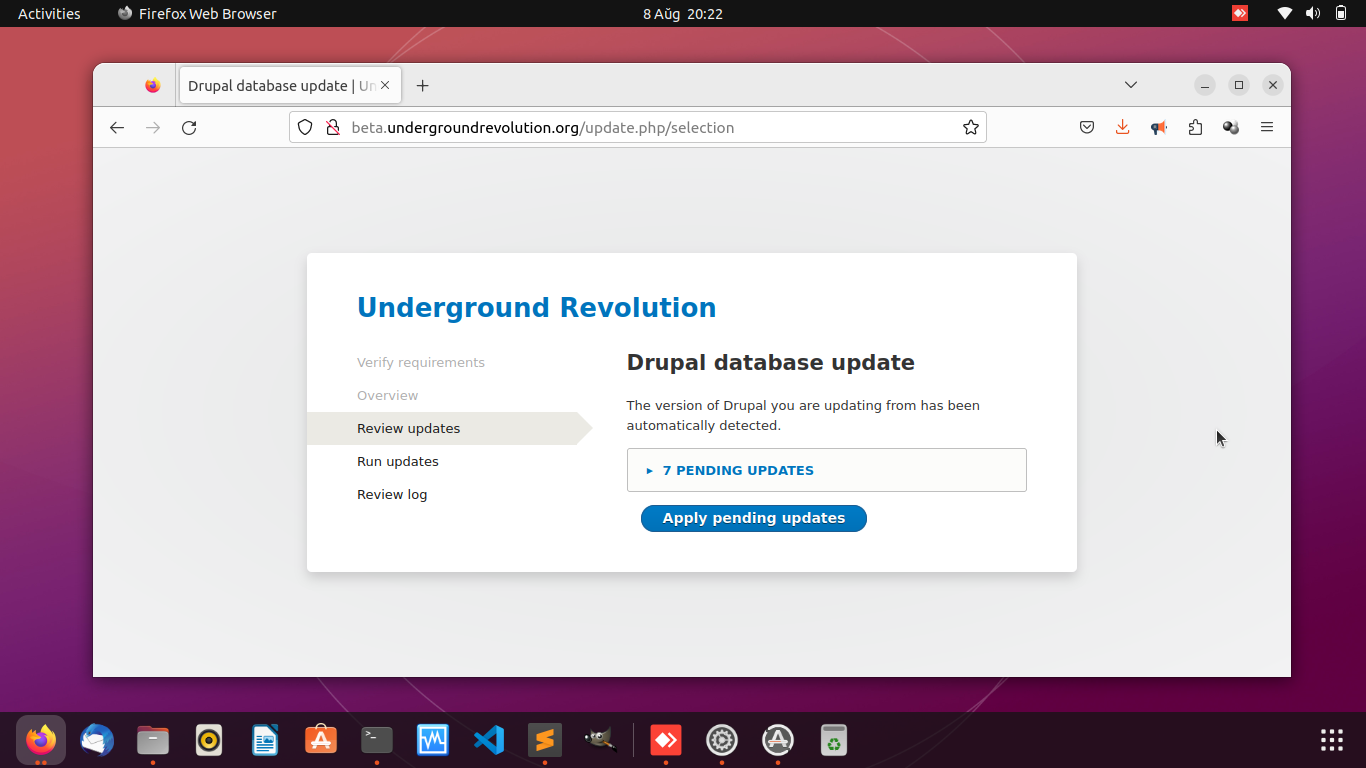This screenshot has width=1366, height=768.
Task: Click the Drupal database update heading
Action: (x=771, y=362)
